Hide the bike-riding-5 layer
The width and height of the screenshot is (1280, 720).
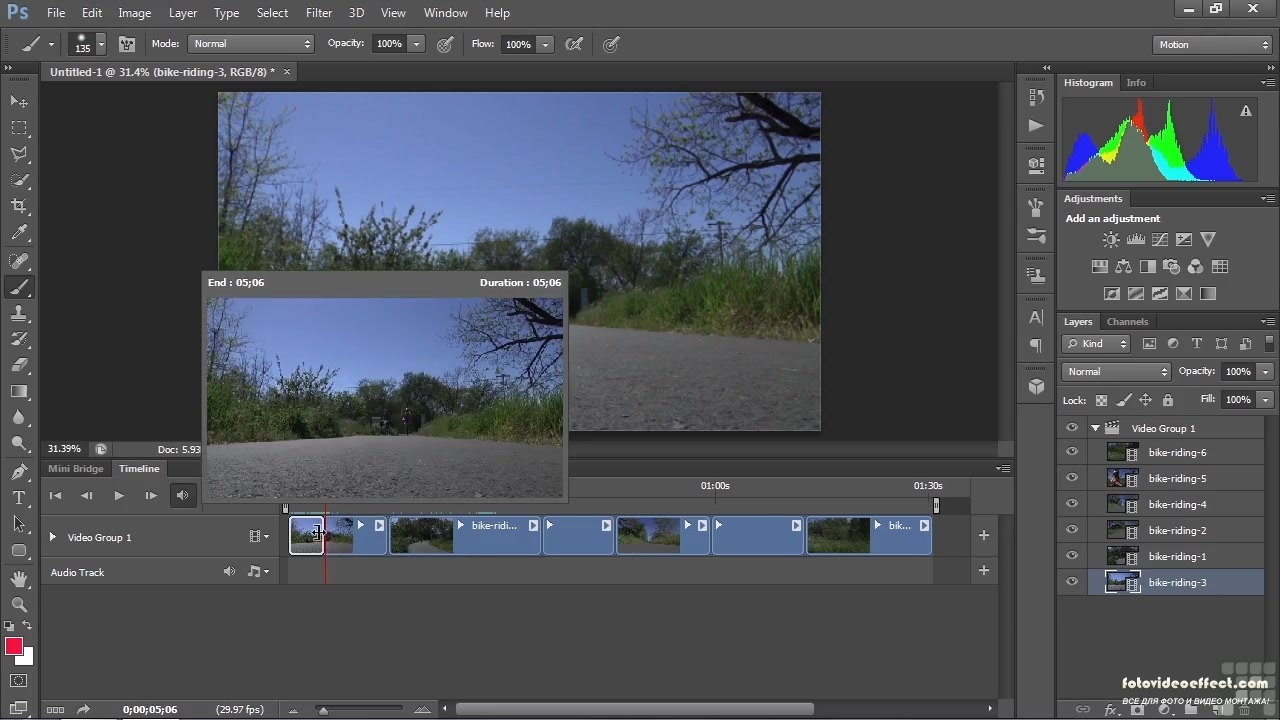coord(1072,478)
